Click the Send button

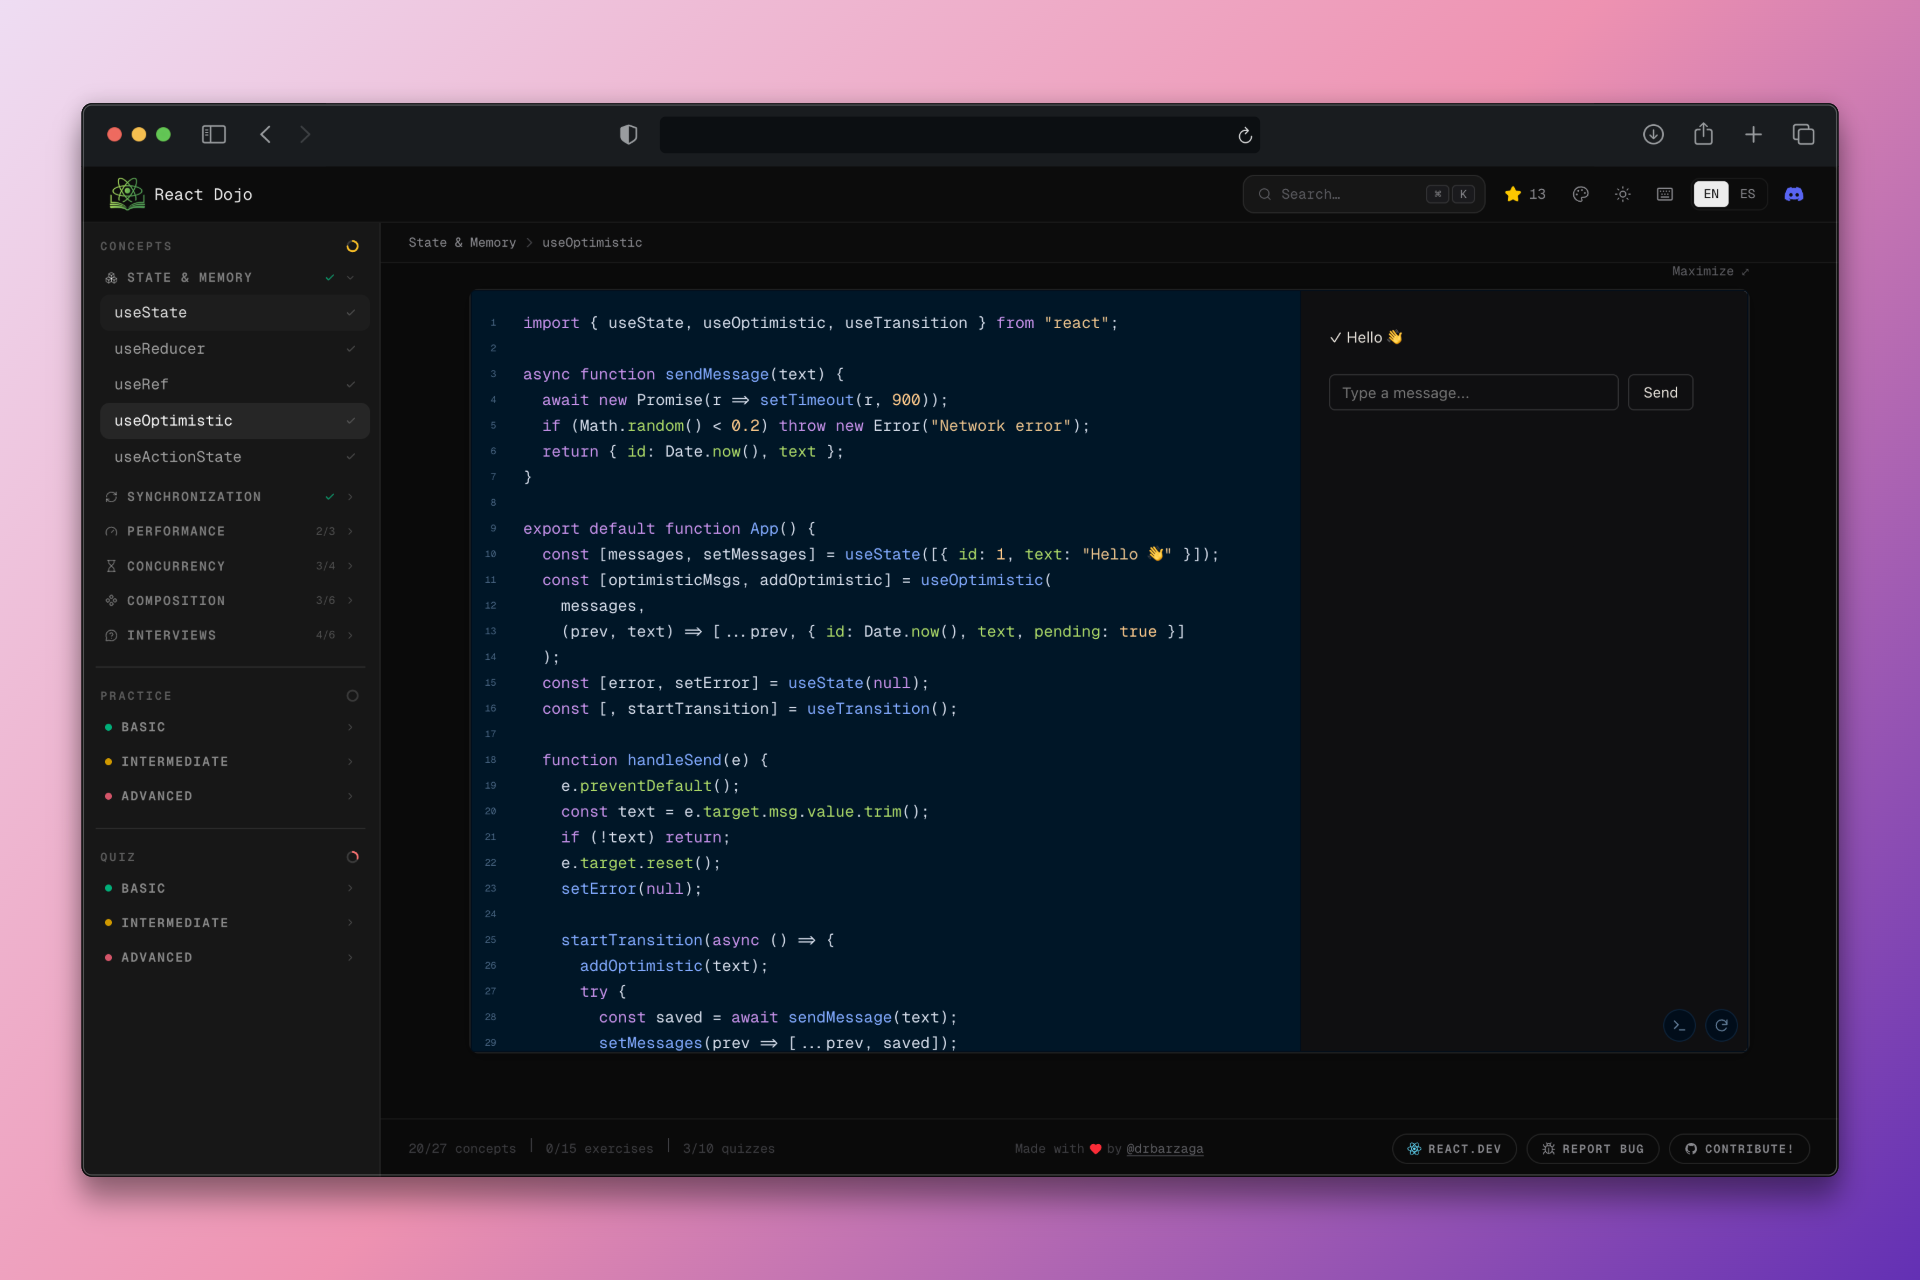(x=1660, y=393)
